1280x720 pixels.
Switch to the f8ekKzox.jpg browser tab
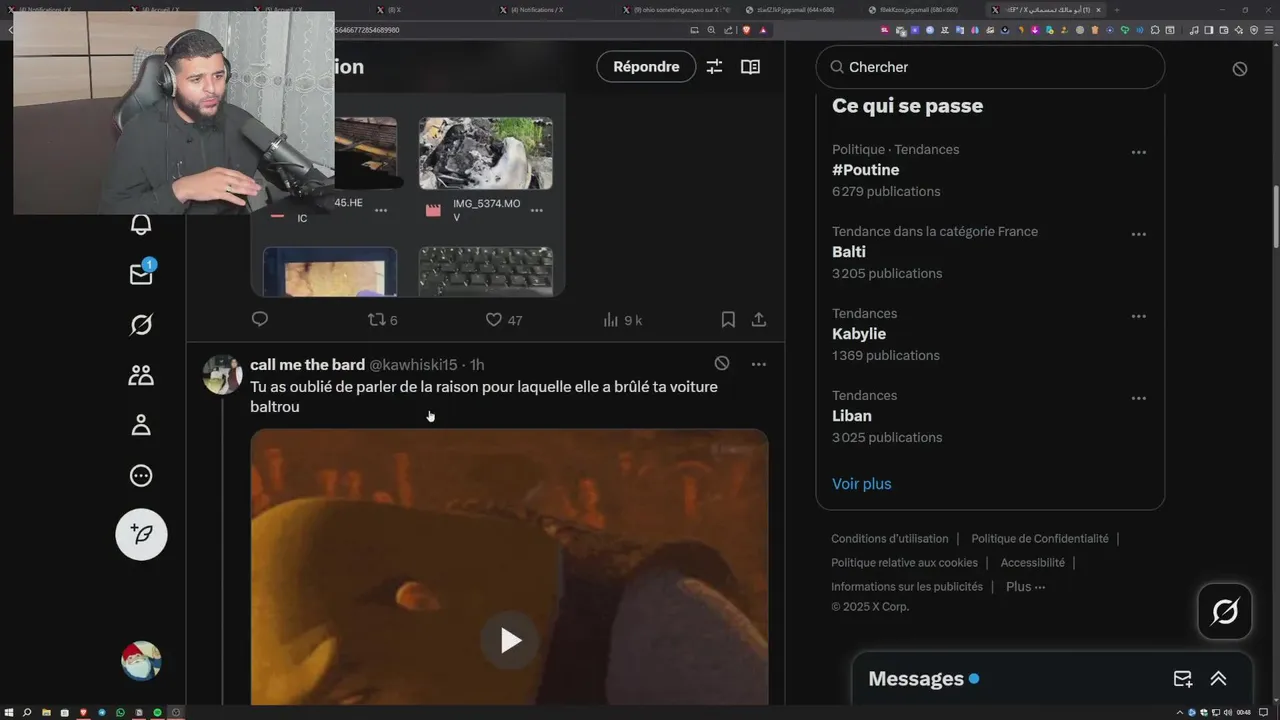[x=920, y=9]
